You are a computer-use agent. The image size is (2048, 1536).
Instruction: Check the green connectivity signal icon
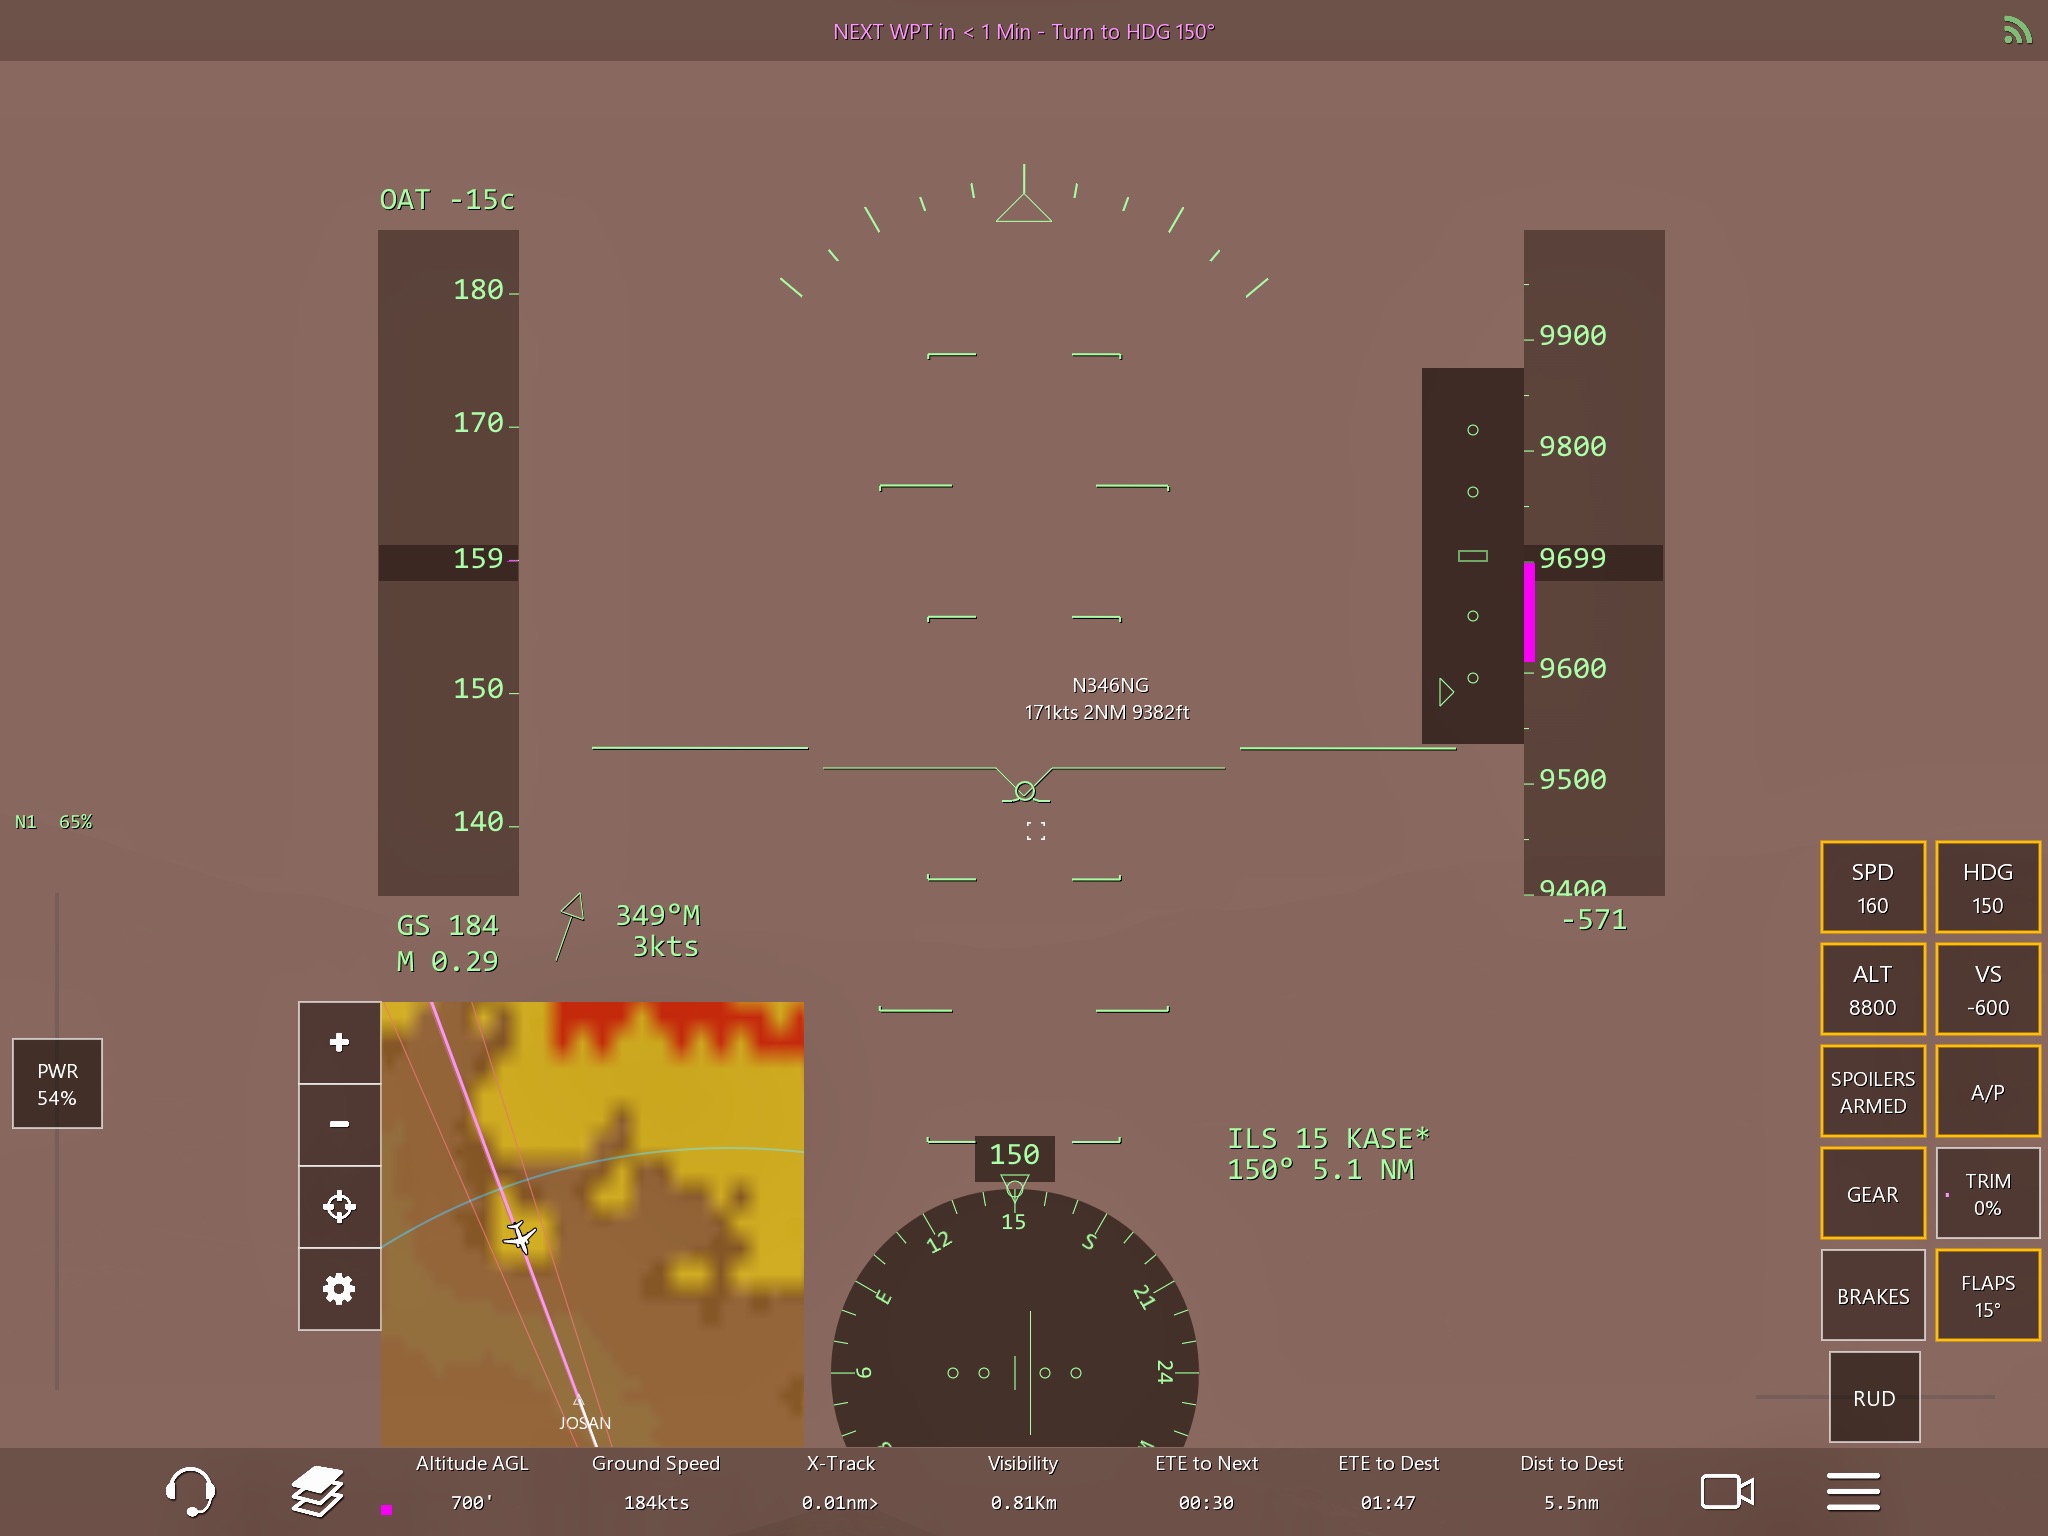click(2017, 31)
